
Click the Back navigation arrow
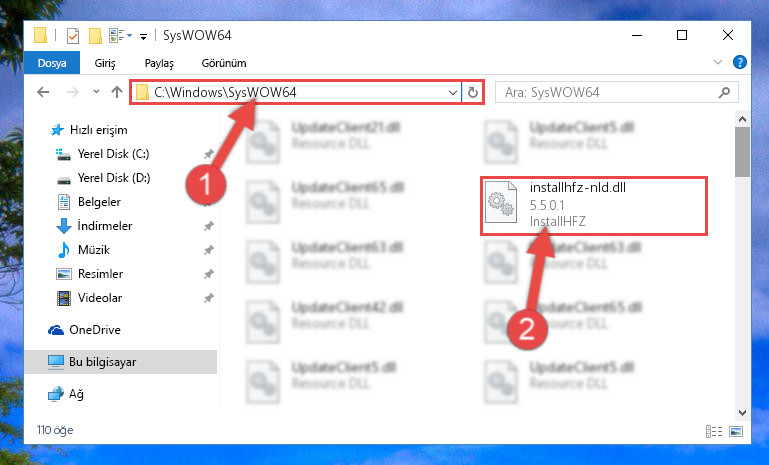[x=43, y=92]
